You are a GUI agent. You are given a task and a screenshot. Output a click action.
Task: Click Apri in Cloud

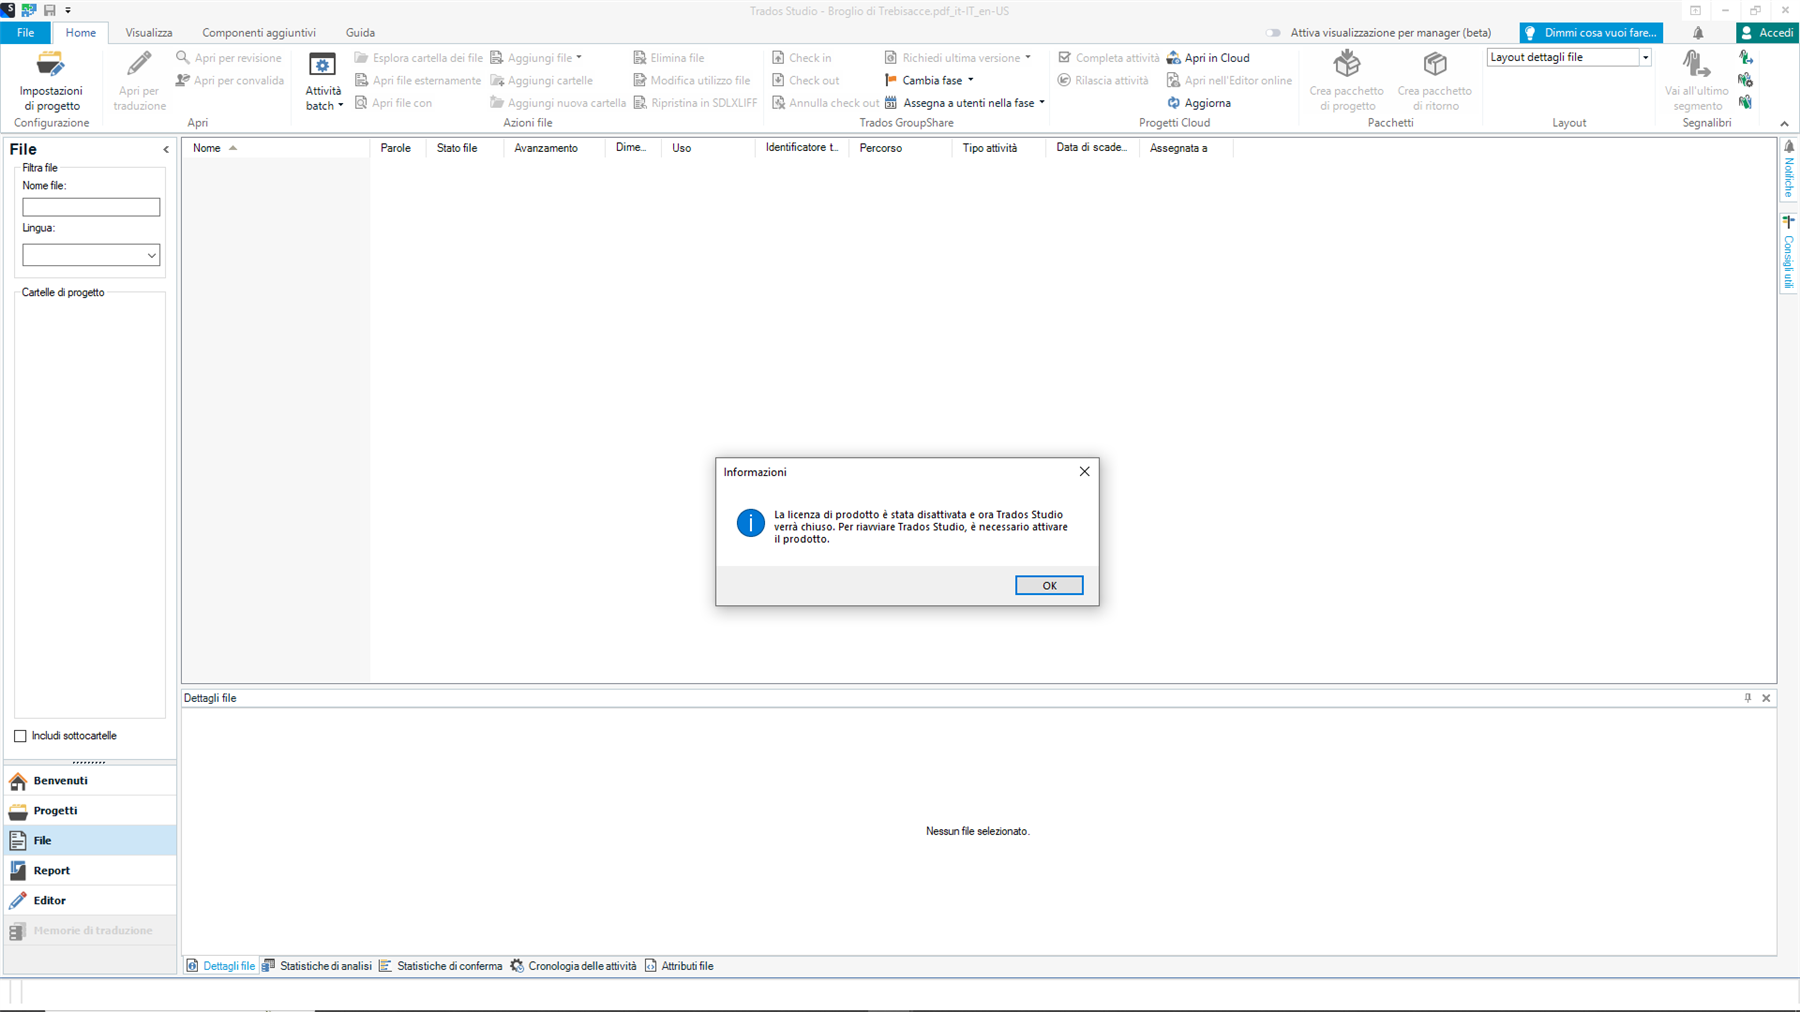[1208, 58]
